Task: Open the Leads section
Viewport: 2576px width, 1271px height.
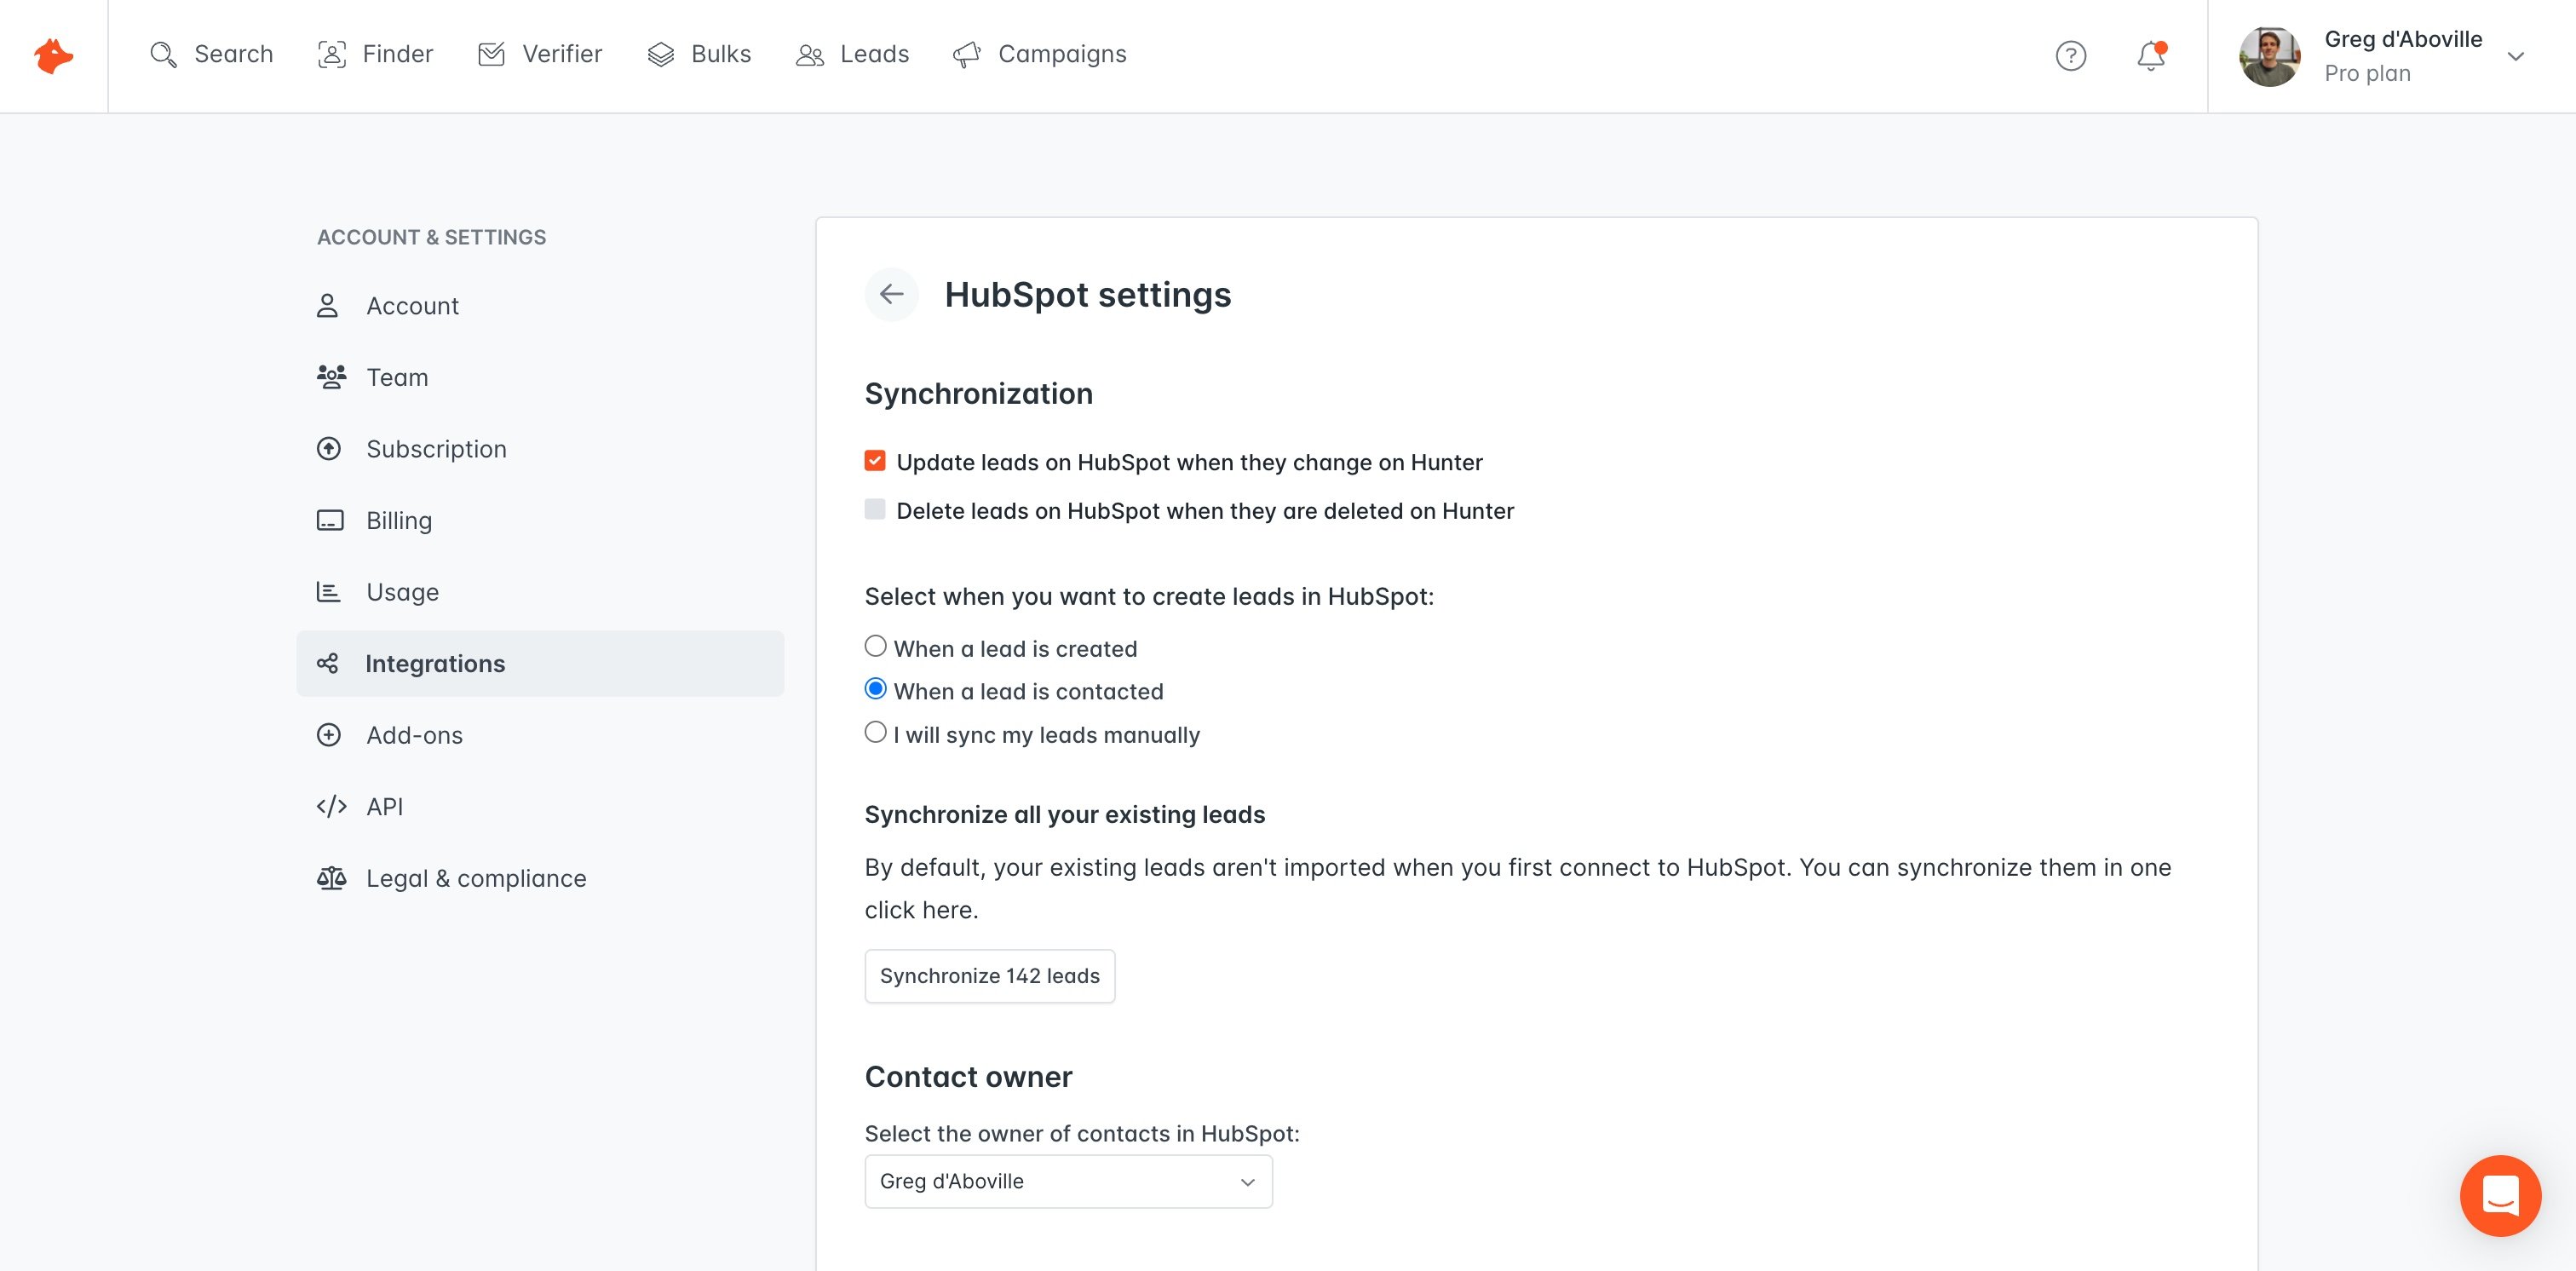Action: pyautogui.click(x=853, y=54)
